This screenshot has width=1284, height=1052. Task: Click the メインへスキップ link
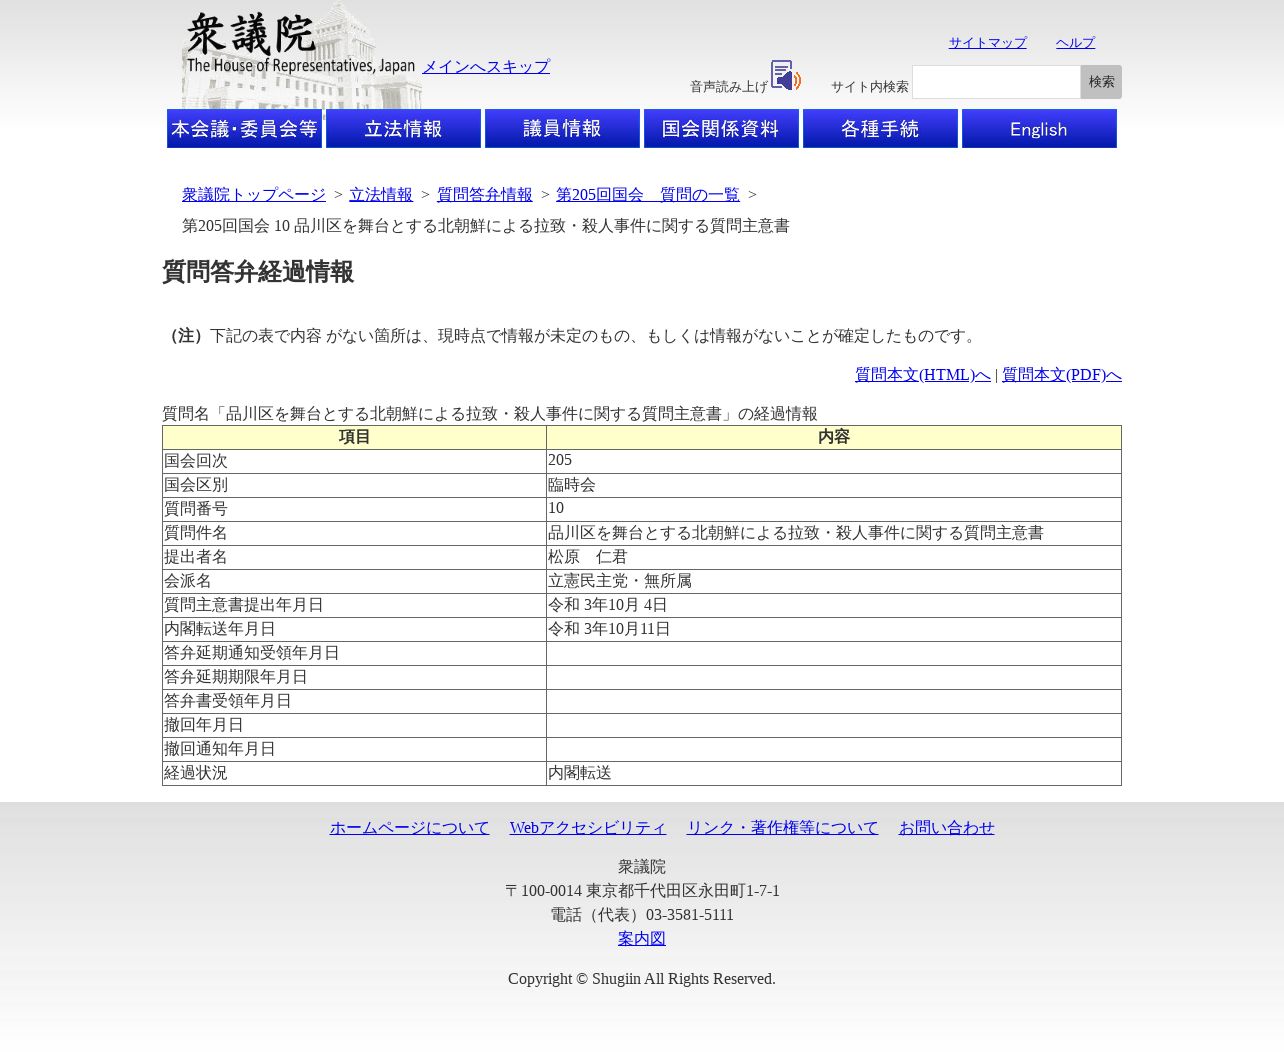pyautogui.click(x=486, y=66)
